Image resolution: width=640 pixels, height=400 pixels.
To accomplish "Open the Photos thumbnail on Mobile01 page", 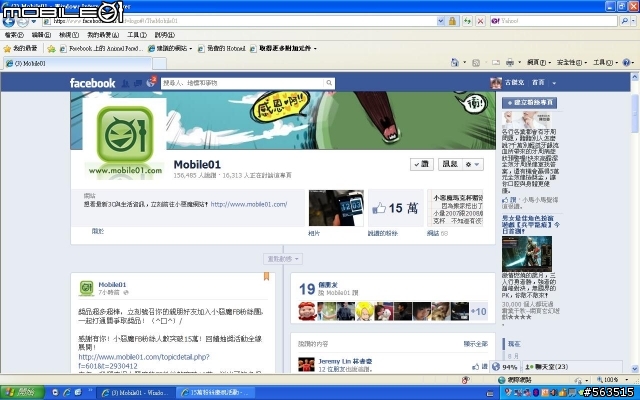I will click(x=336, y=208).
